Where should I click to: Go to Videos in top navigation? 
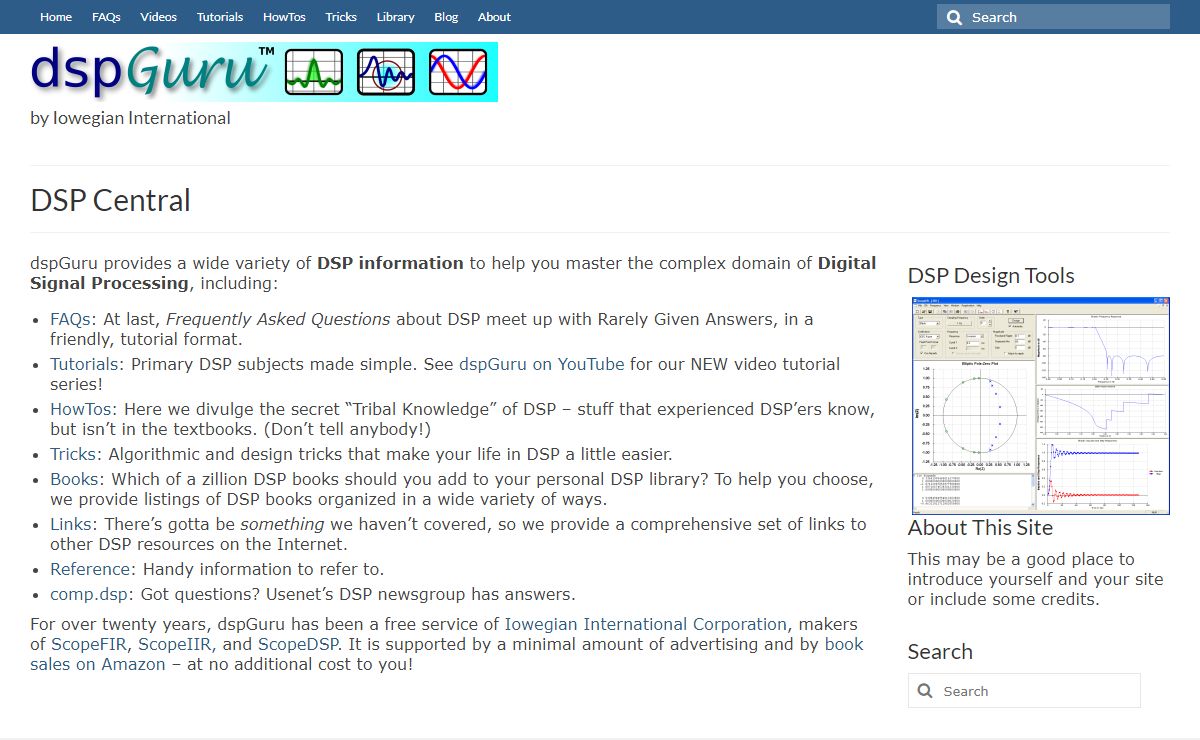[159, 17]
